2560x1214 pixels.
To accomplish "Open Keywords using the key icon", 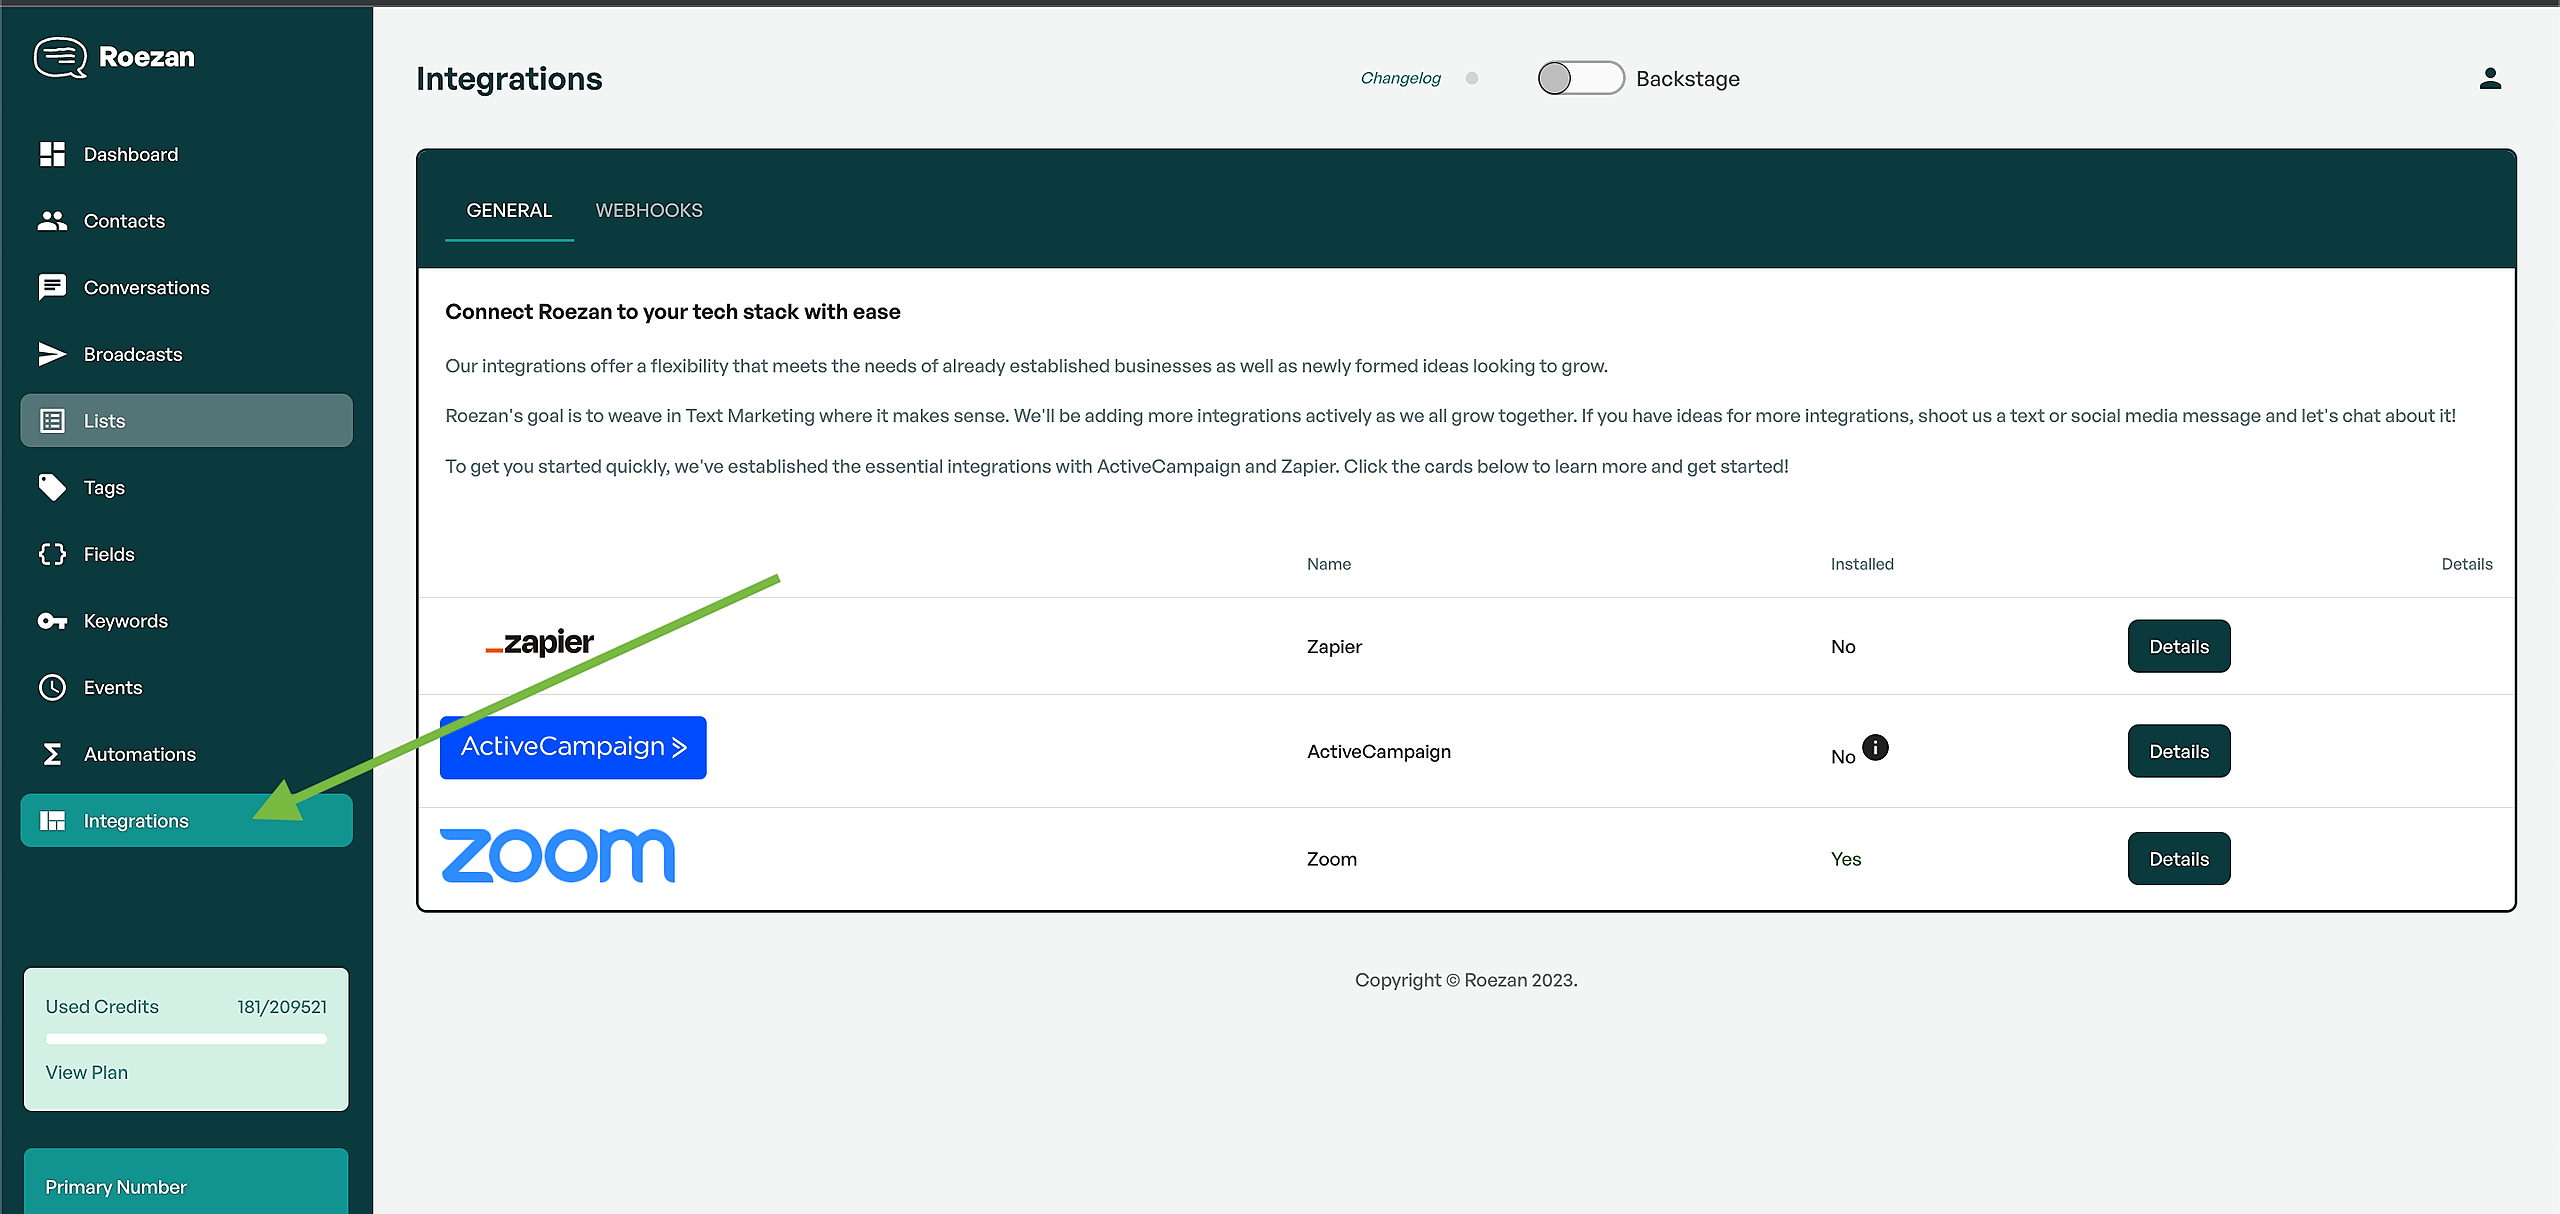I will [52, 621].
